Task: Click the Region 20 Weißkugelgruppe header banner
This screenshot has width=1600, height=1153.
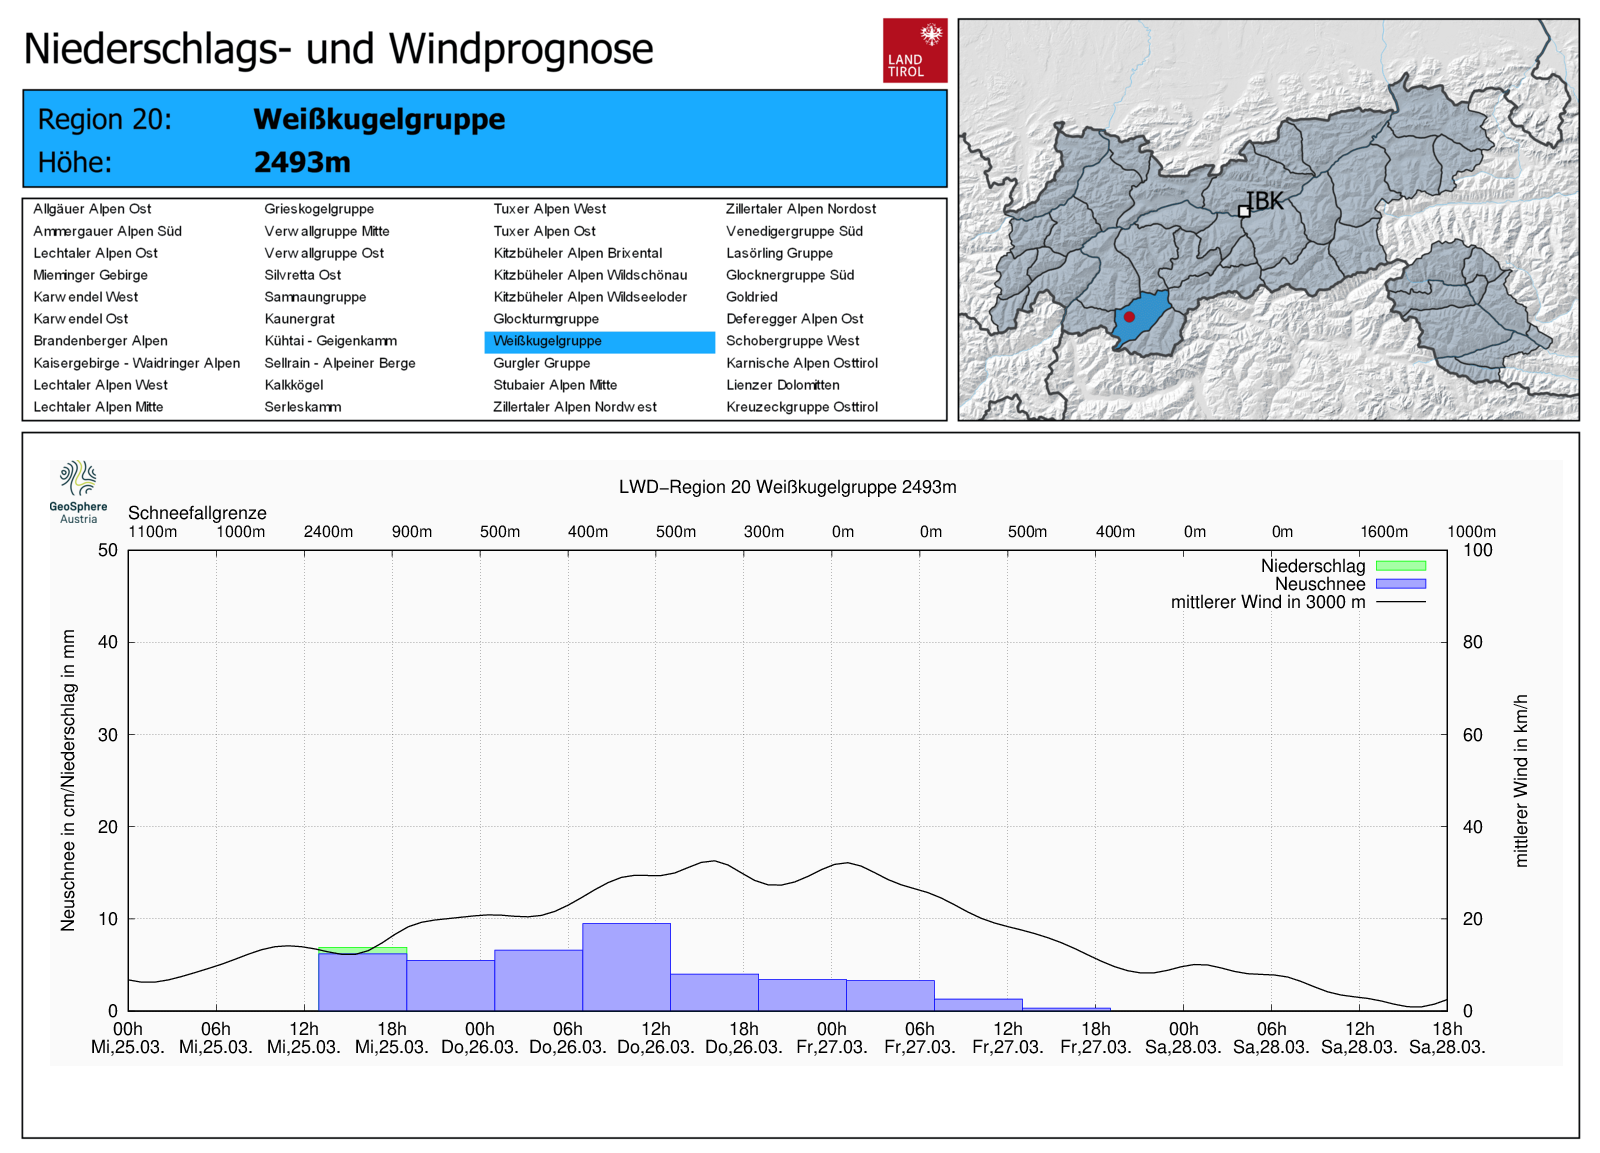Action: pos(484,139)
